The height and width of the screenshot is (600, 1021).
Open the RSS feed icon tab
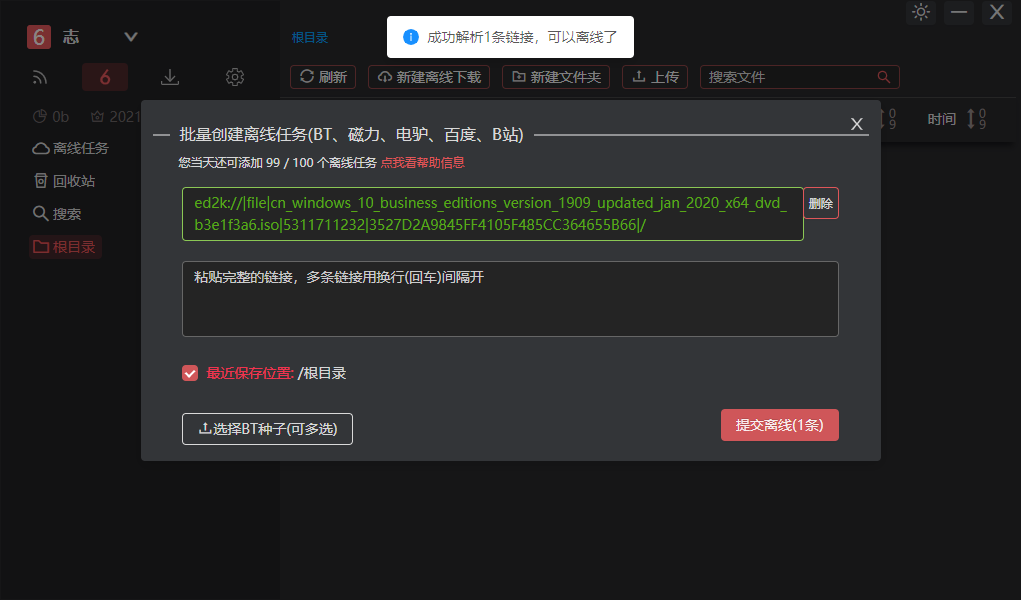tap(40, 77)
